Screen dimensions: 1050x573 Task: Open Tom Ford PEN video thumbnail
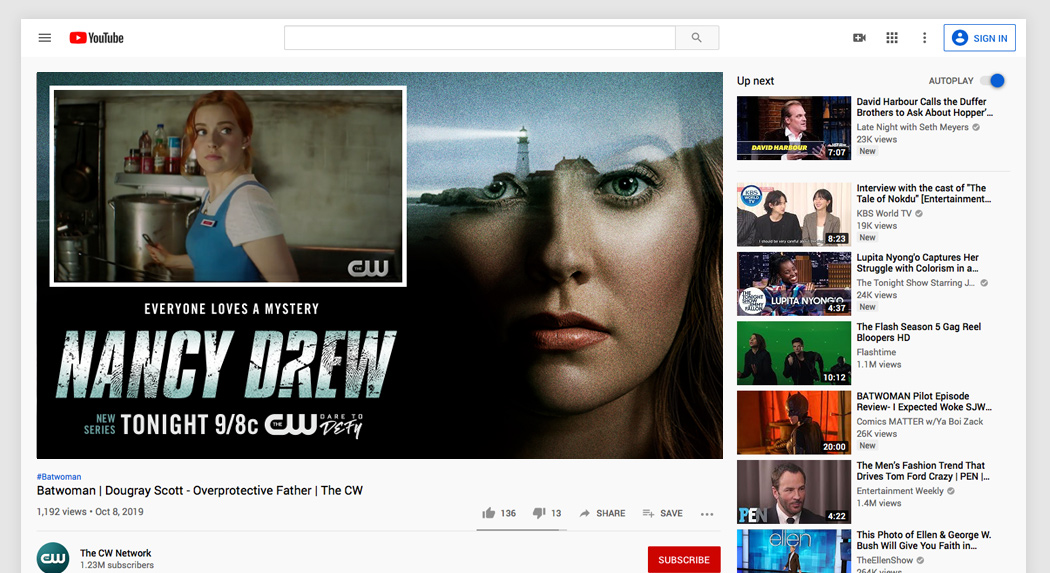794,492
